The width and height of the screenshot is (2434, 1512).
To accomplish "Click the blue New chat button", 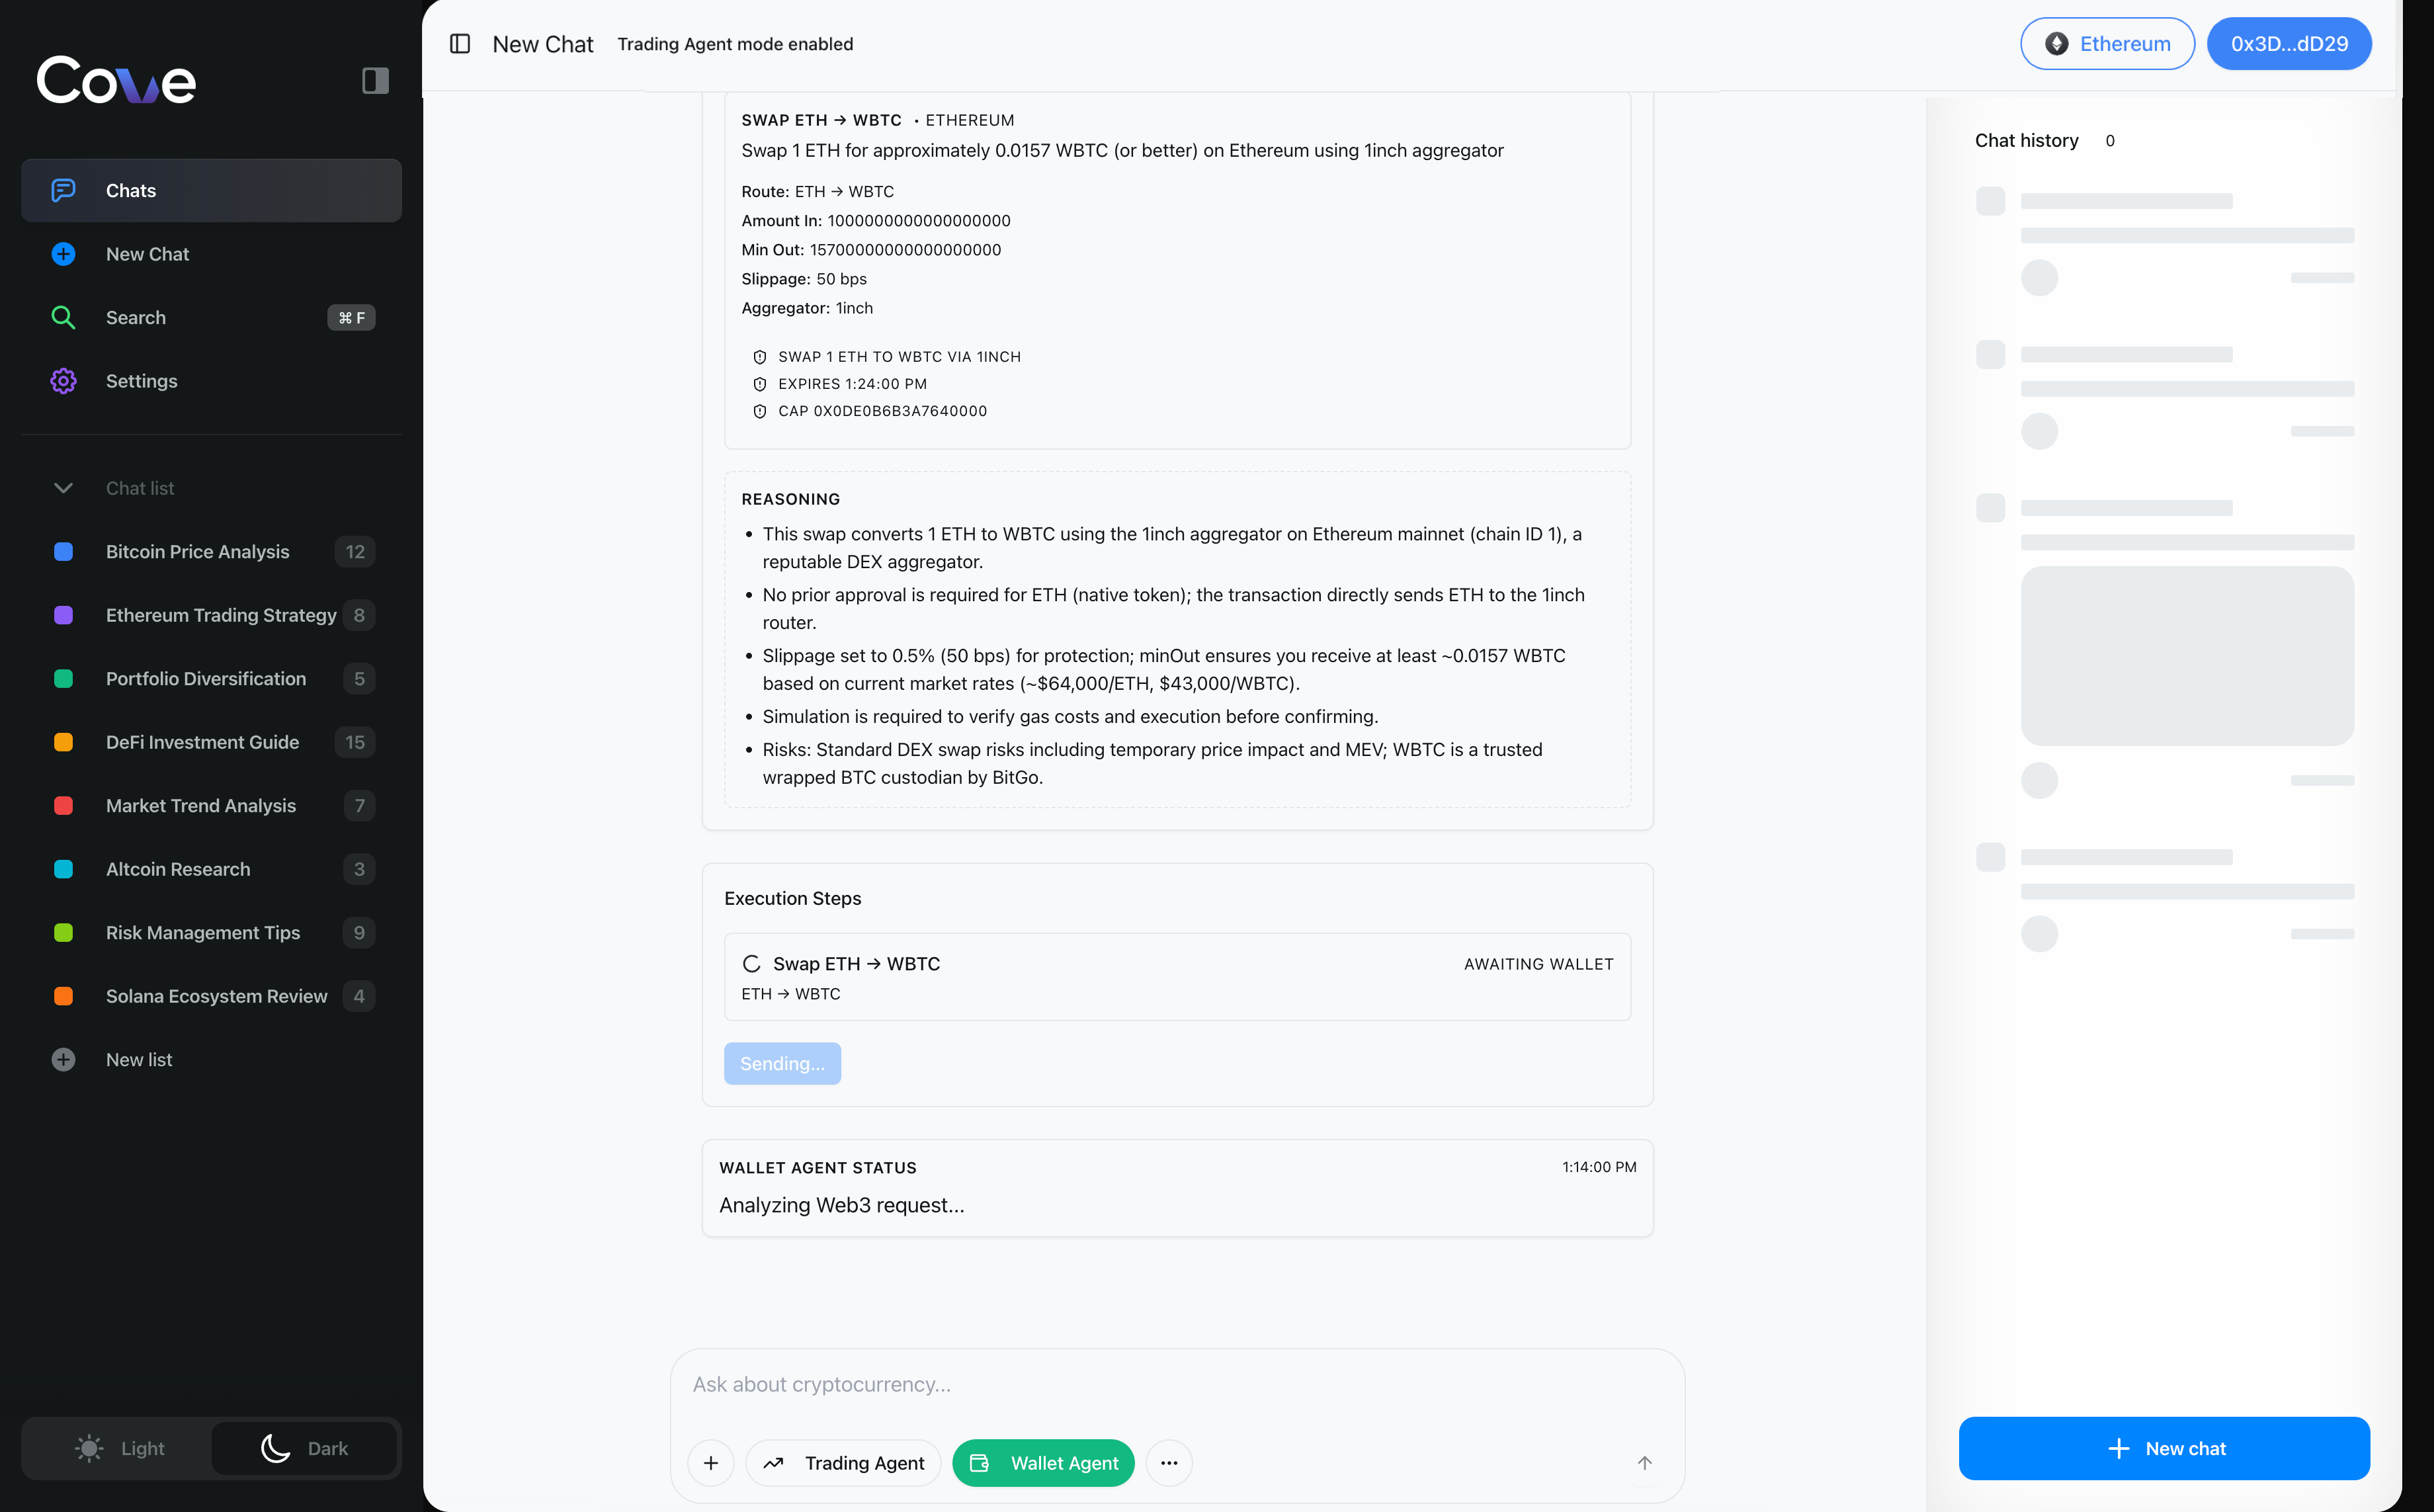I will (2164, 1448).
